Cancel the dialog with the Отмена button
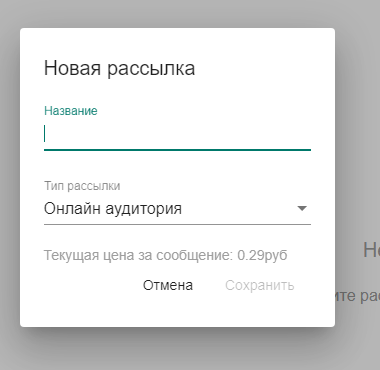Viewport: 380px width, 370px height. pos(168,285)
